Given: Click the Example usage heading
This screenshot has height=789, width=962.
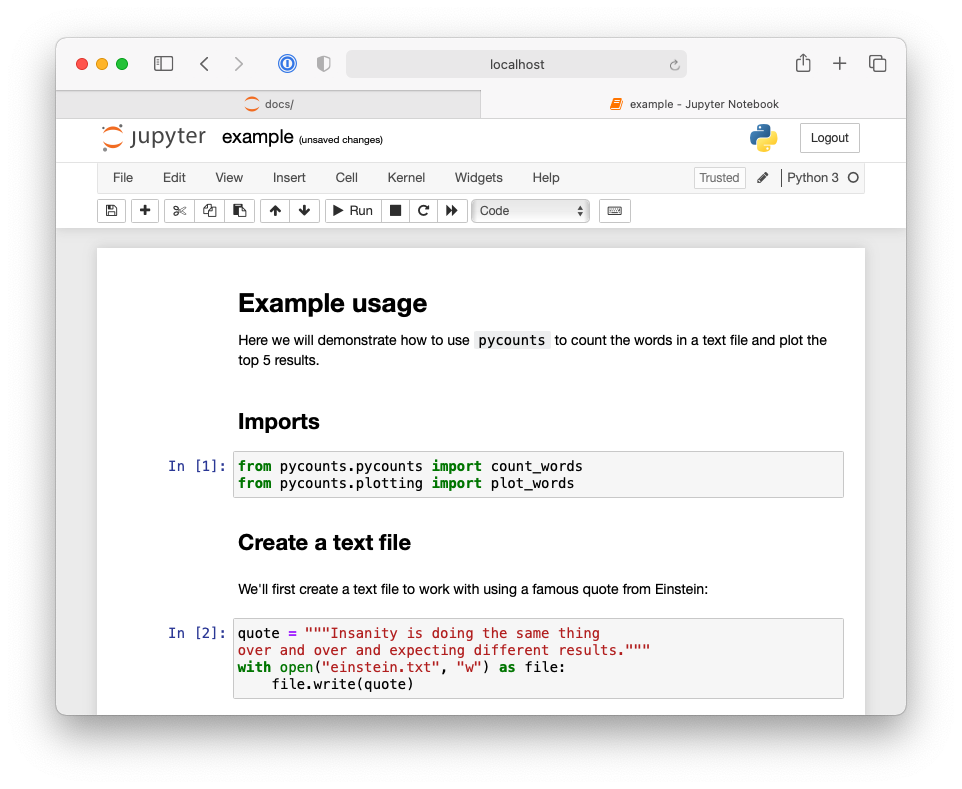Looking at the screenshot, I should pos(333,304).
